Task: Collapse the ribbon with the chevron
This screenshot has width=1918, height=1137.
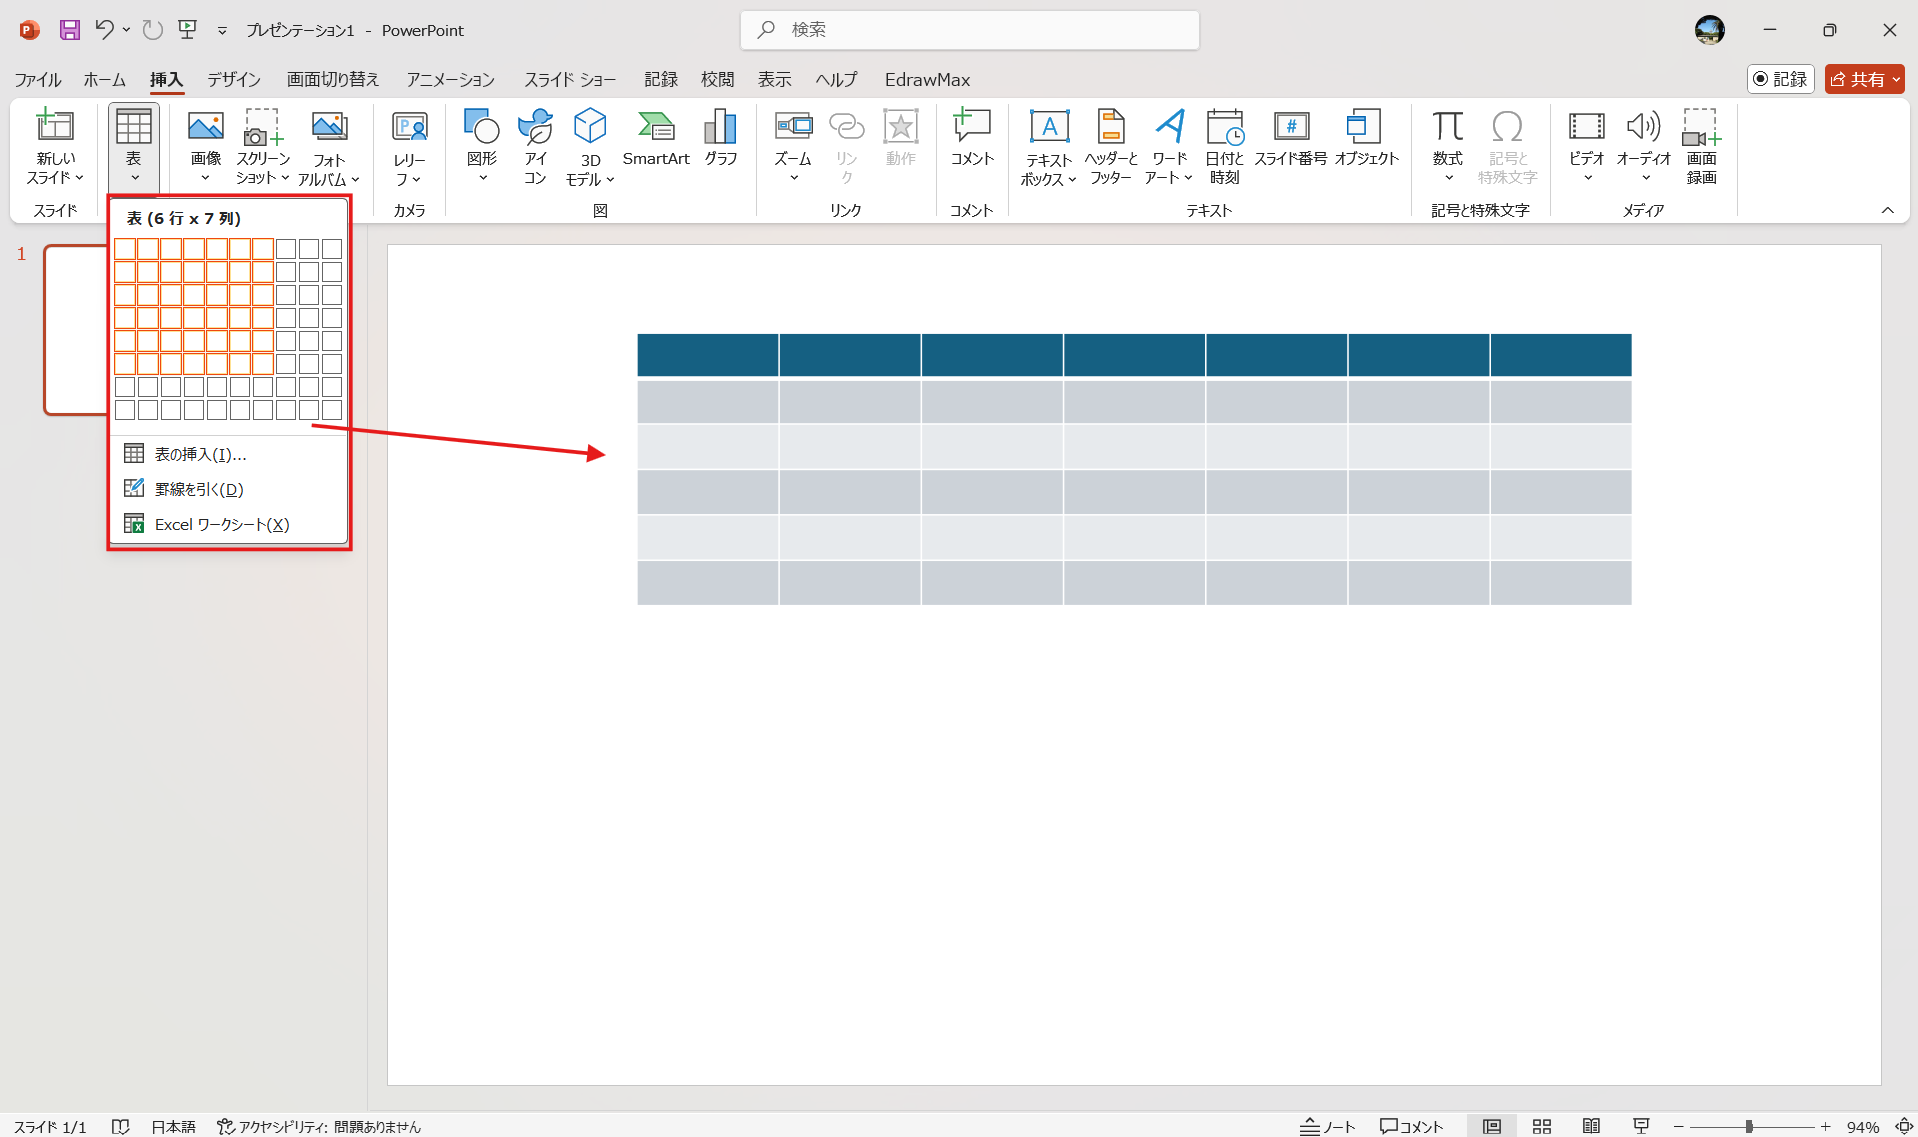Action: click(1887, 210)
